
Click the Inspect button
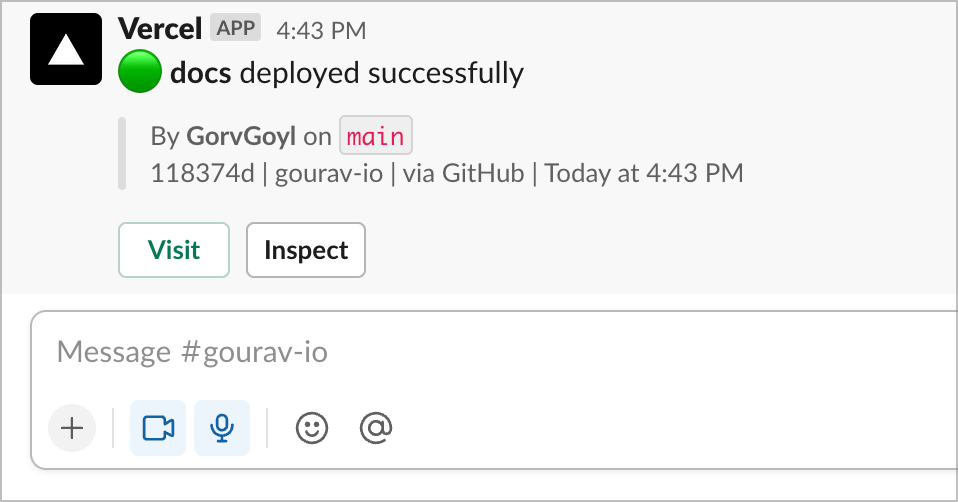coord(306,250)
